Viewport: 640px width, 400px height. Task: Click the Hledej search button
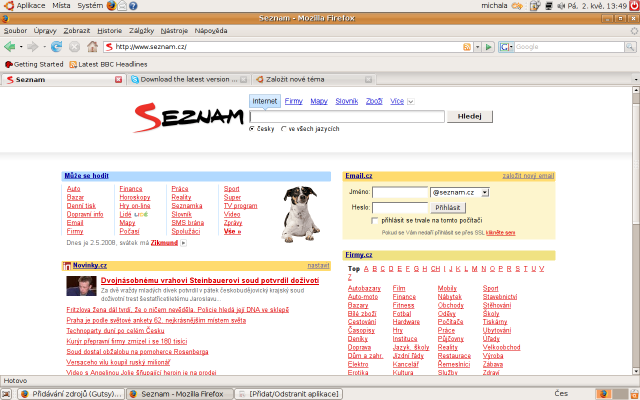(469, 116)
